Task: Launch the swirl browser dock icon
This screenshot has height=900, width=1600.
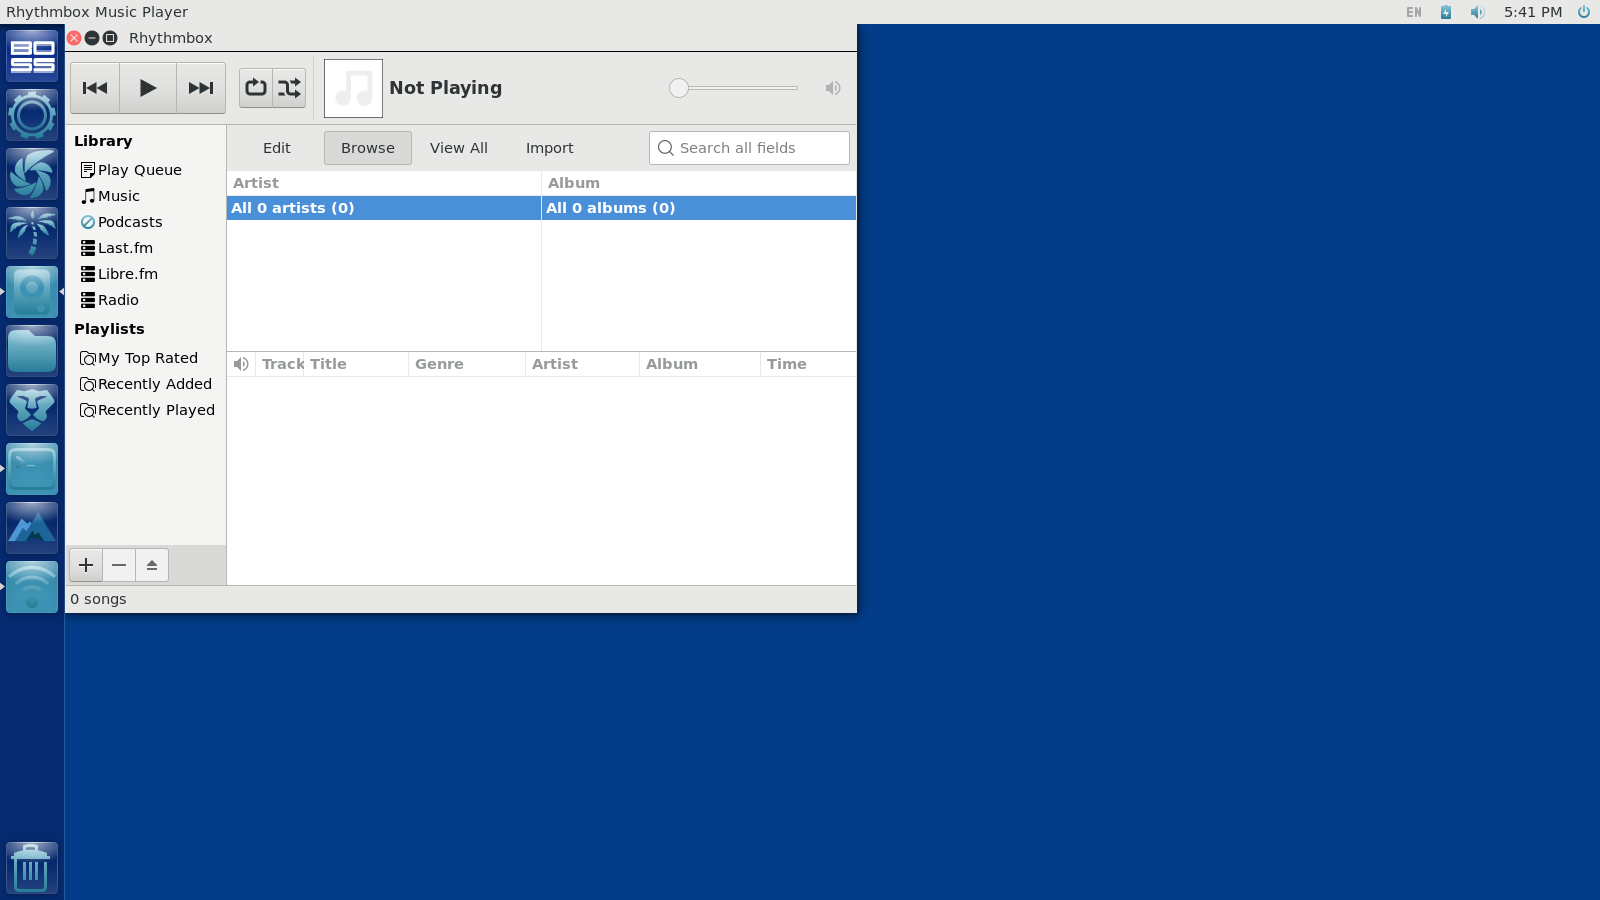Action: point(32,174)
